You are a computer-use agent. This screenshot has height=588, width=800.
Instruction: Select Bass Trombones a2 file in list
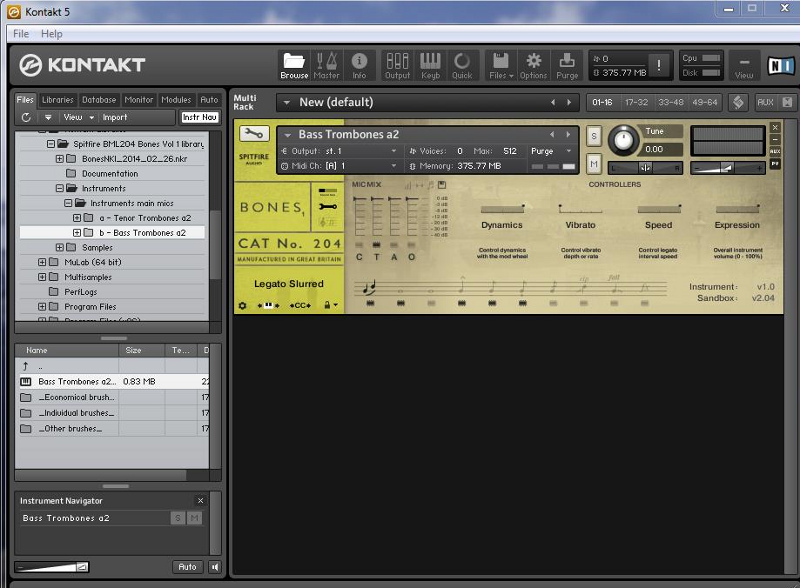tap(112, 381)
